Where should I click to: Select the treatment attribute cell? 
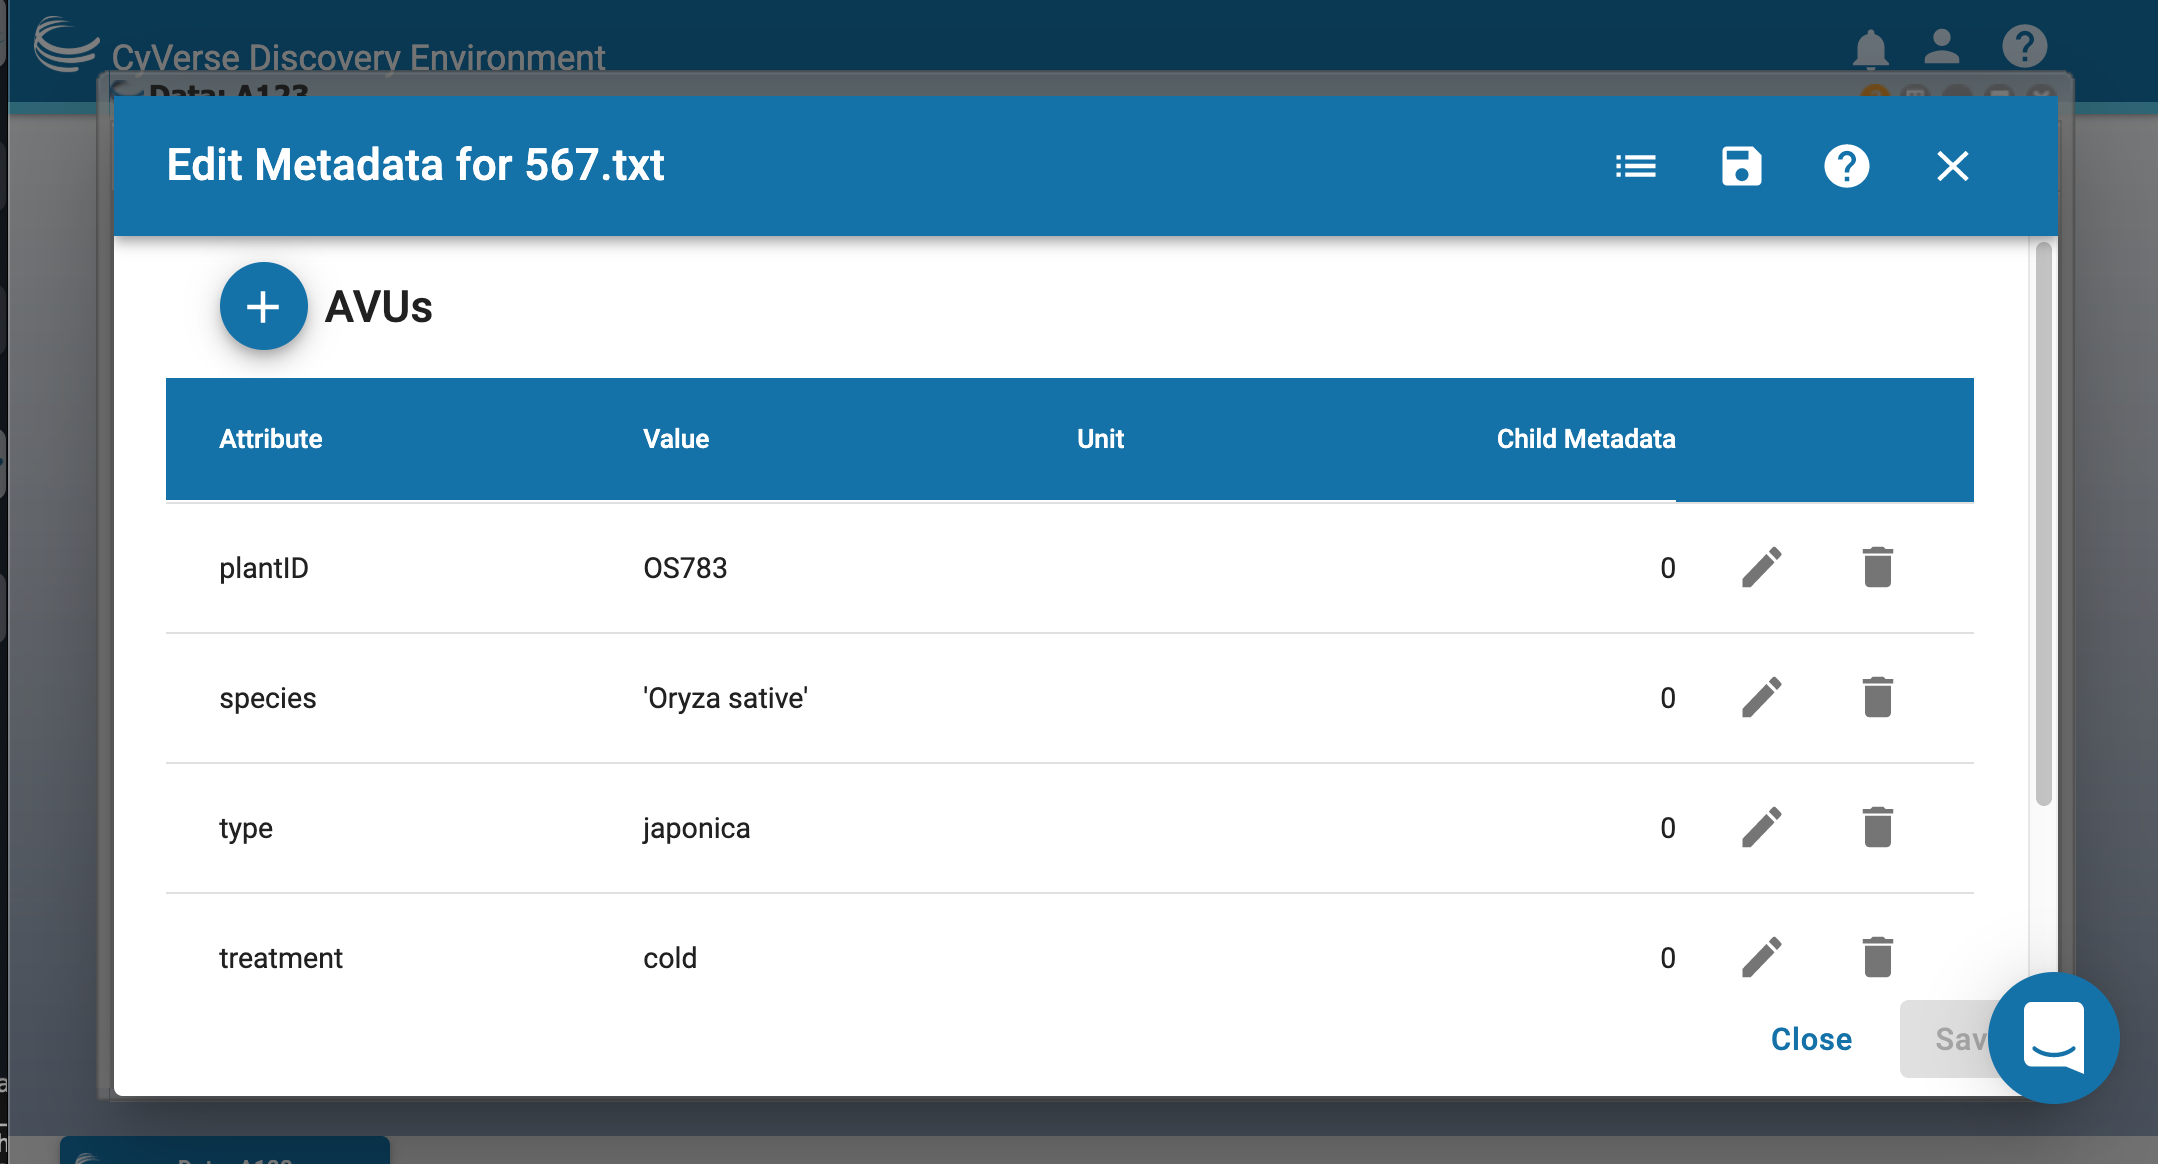point(281,958)
